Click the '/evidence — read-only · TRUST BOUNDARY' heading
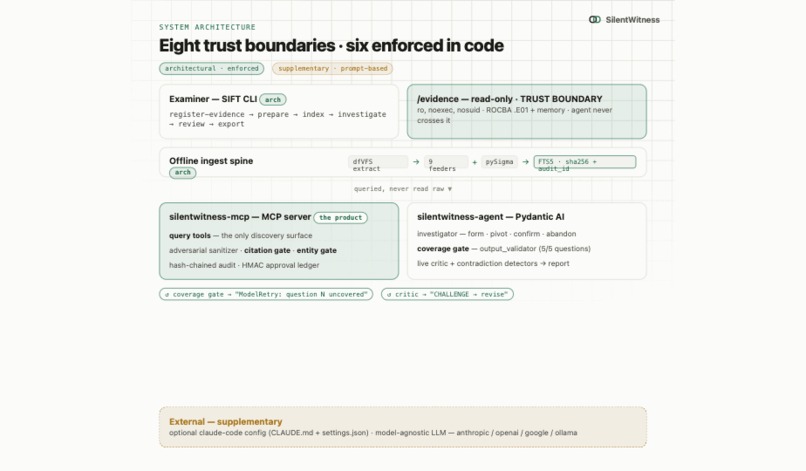 tap(509, 99)
